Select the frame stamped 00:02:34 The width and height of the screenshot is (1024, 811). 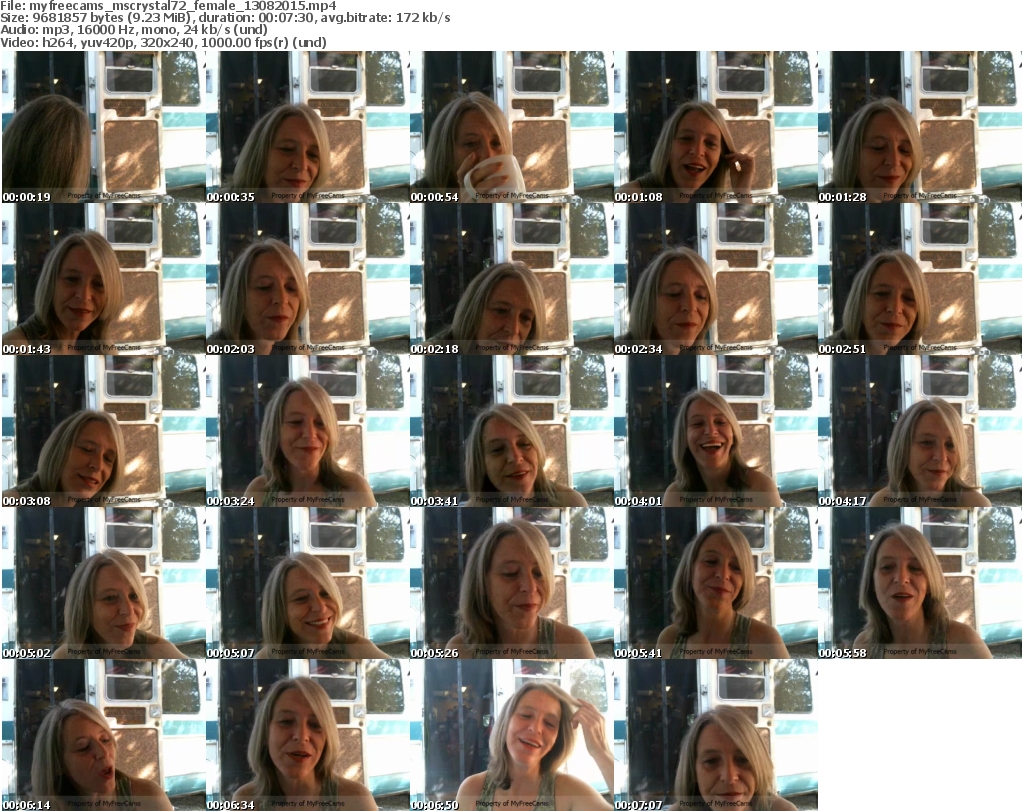(x=716, y=279)
